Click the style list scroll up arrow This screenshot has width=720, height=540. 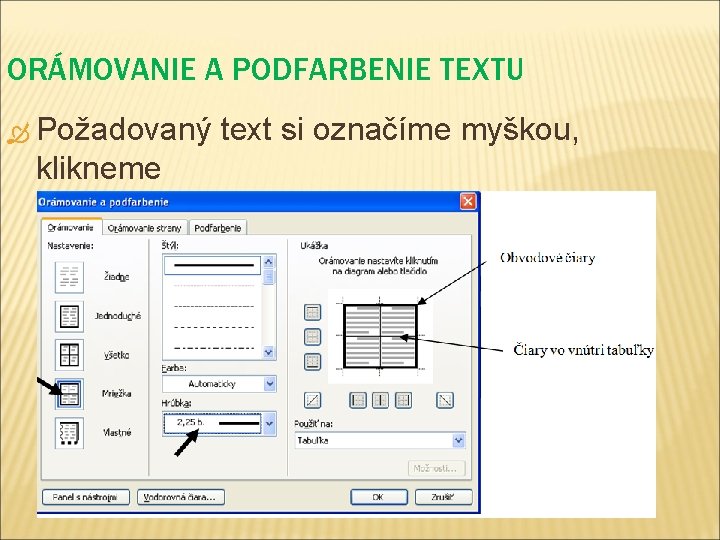point(269,262)
